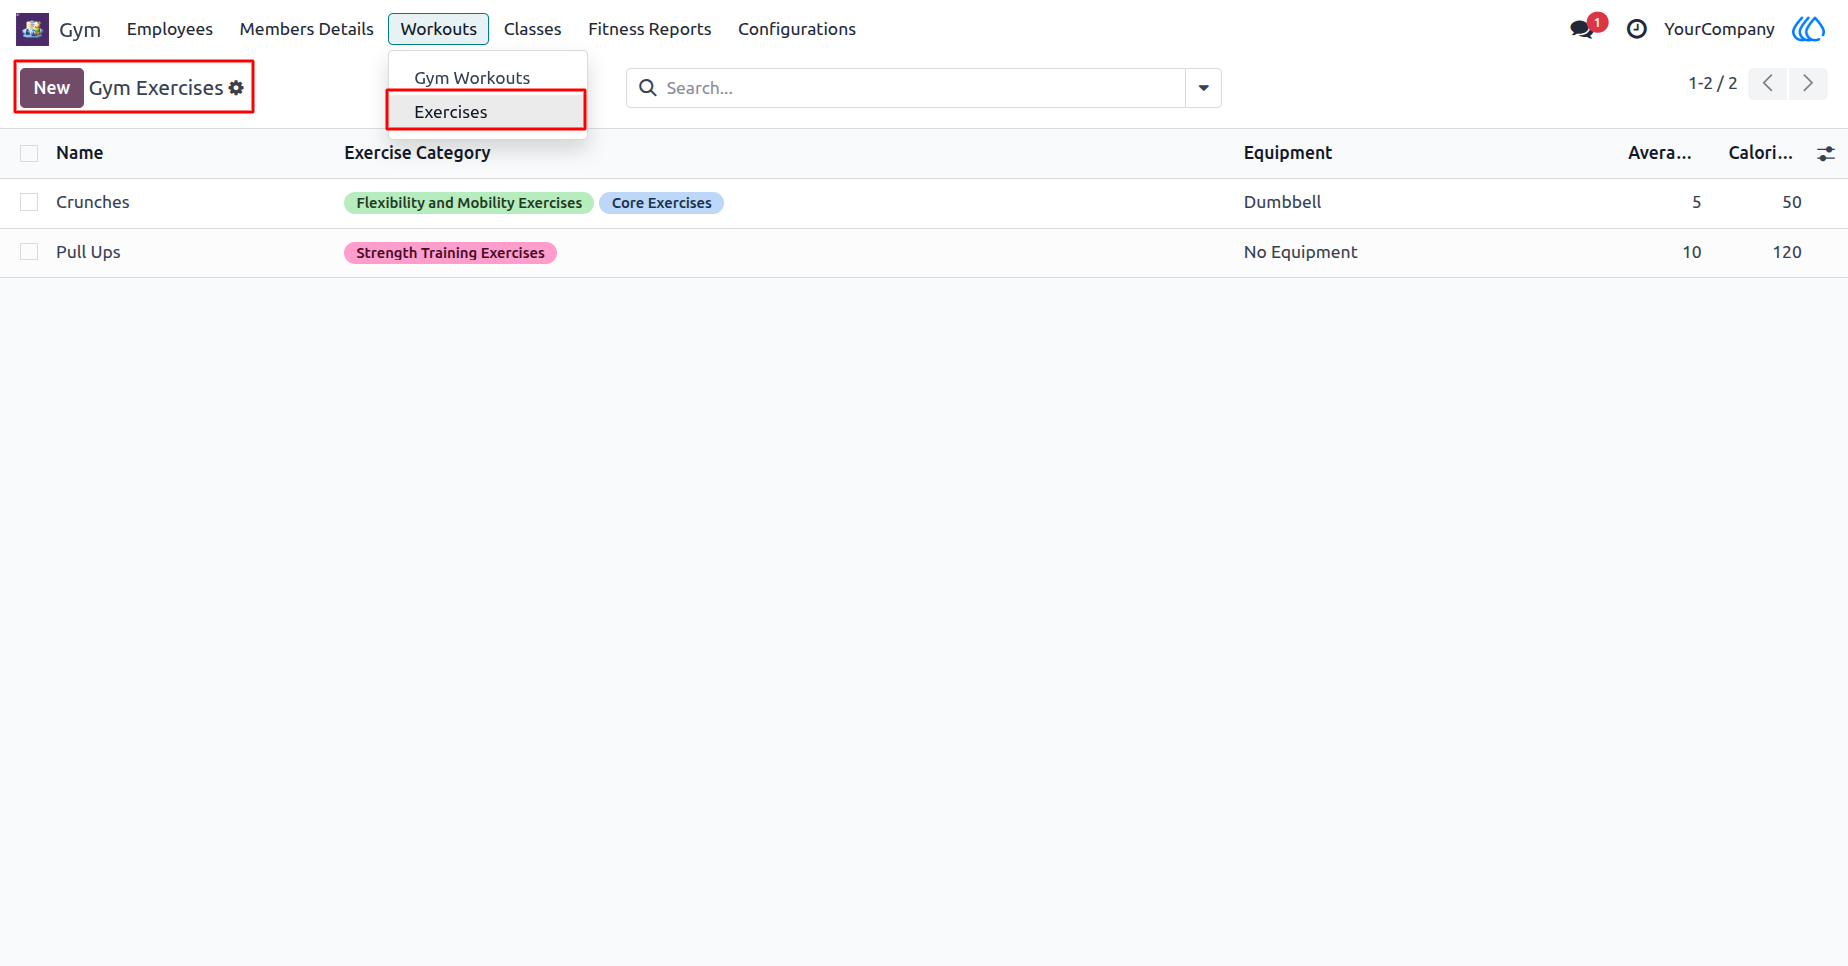Open the activities clock icon

coord(1637,29)
